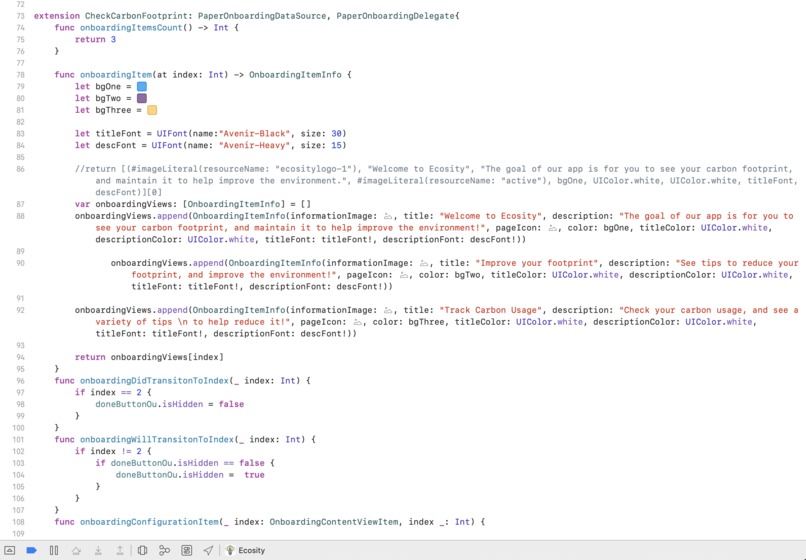Click the Step Out debug icon
Screen dimensions: 806x560
(x=120, y=550)
